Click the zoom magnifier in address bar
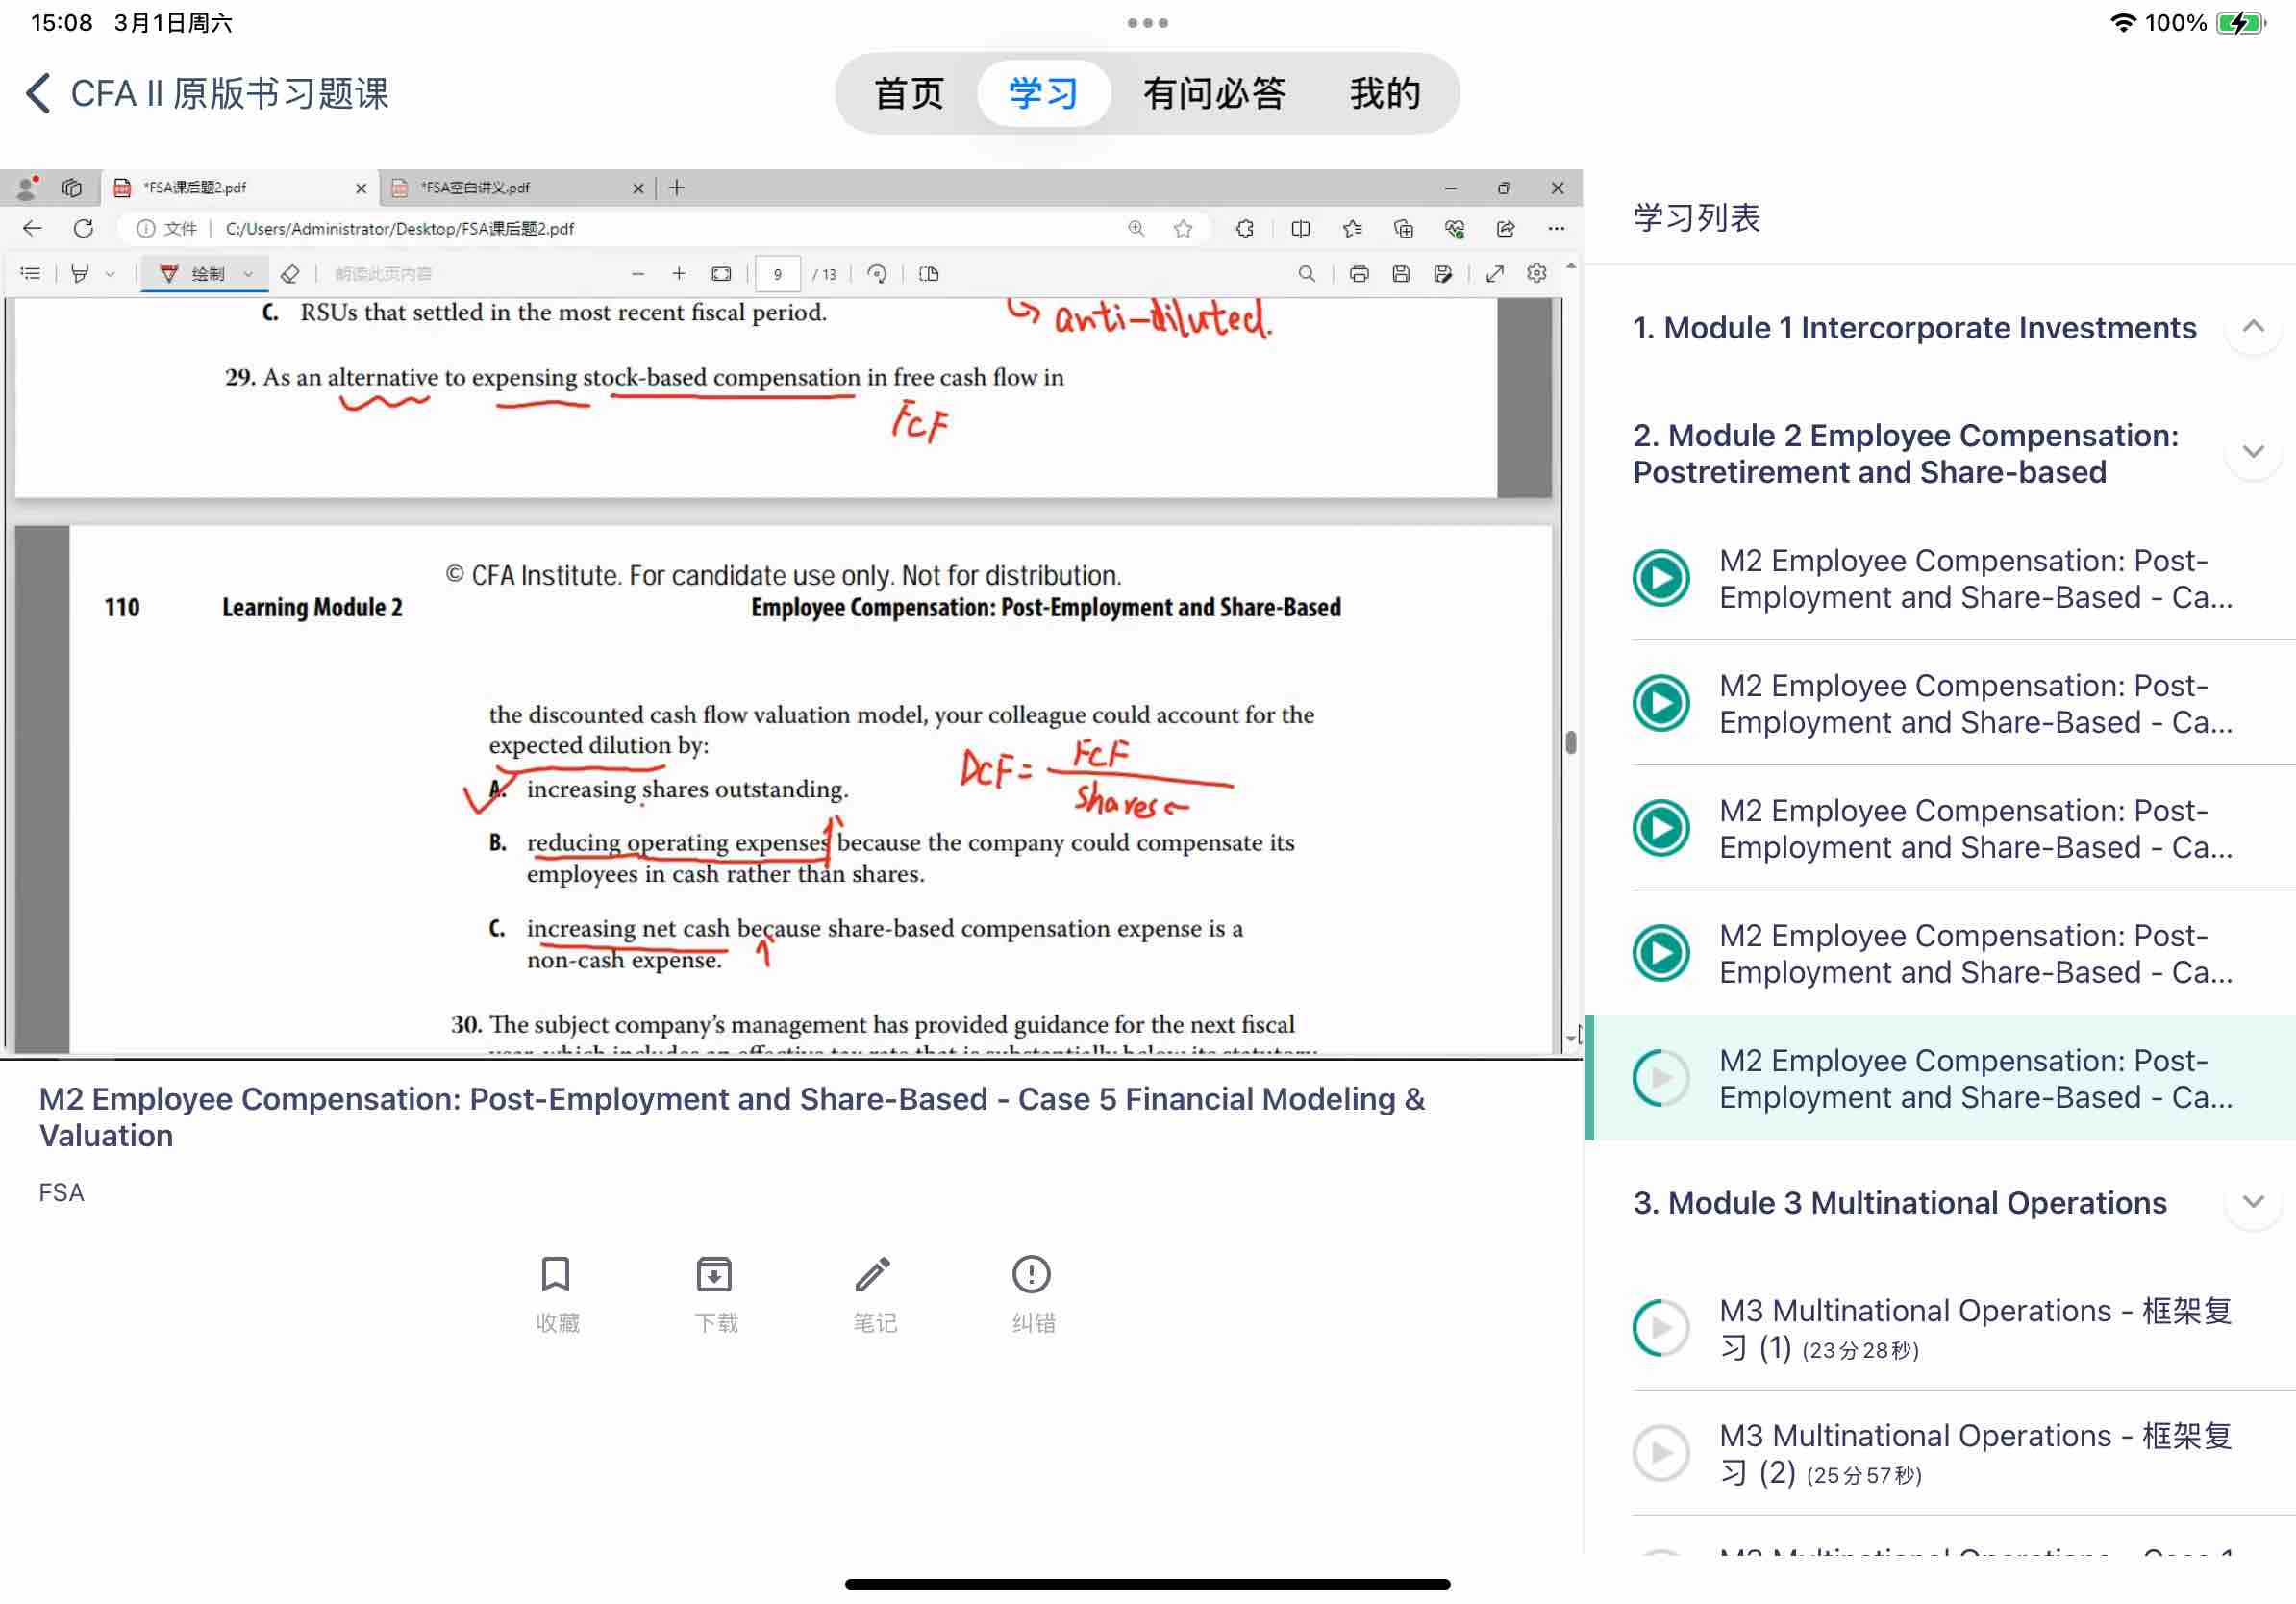Viewport: 2296px width, 1604px height. [x=1136, y=229]
